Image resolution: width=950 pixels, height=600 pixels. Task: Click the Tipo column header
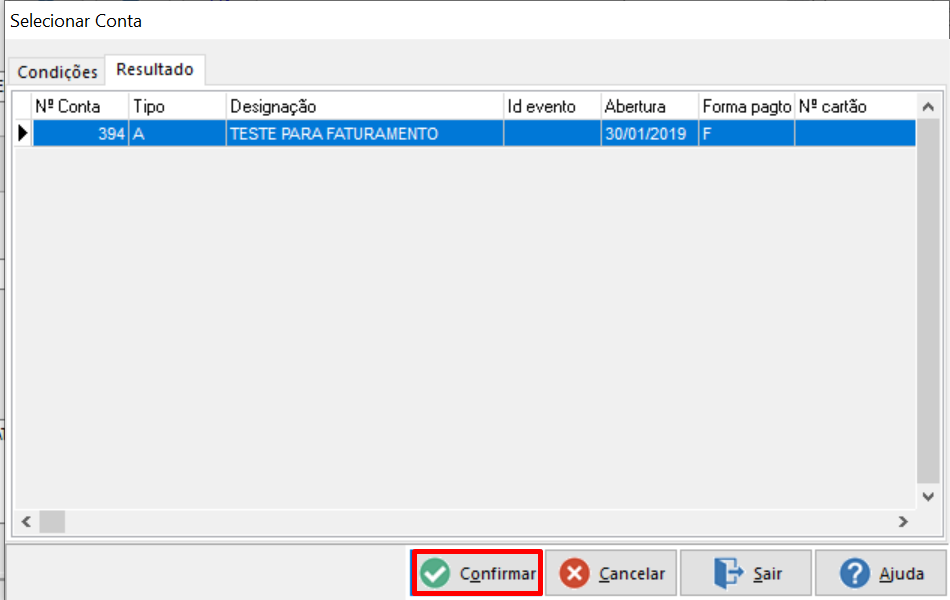pos(177,107)
